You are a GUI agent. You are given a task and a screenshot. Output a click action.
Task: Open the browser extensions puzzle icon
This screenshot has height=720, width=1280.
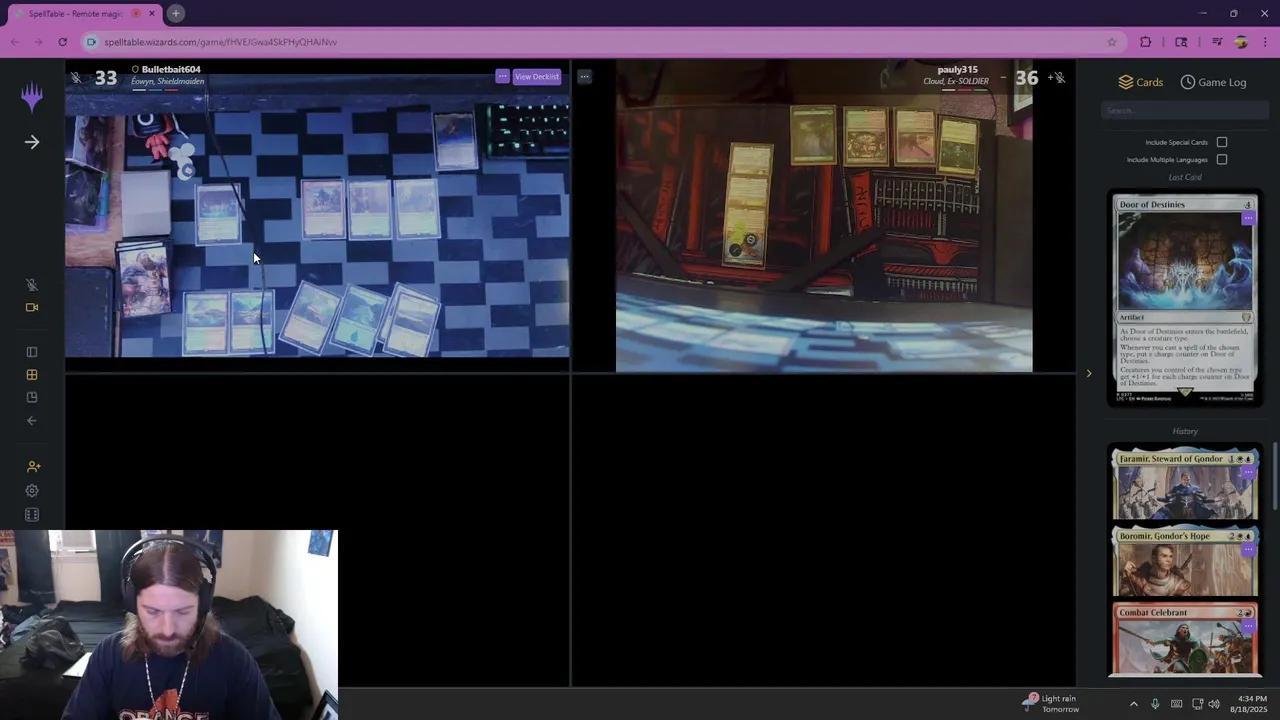pyautogui.click(x=1146, y=42)
